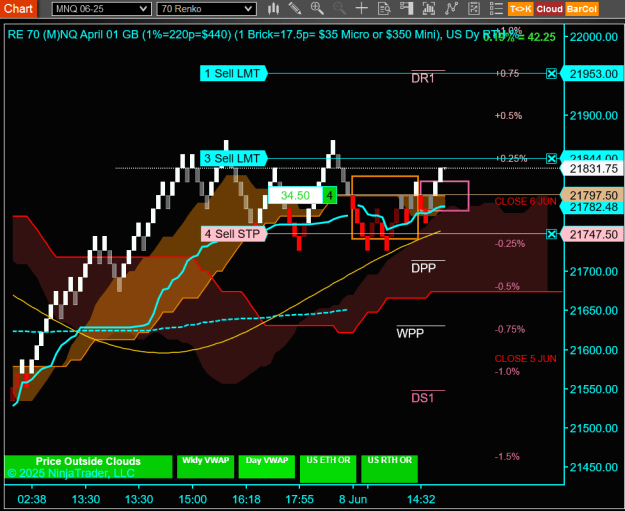Click the -1.5% level label
This screenshot has height=511, width=625.
point(507,457)
